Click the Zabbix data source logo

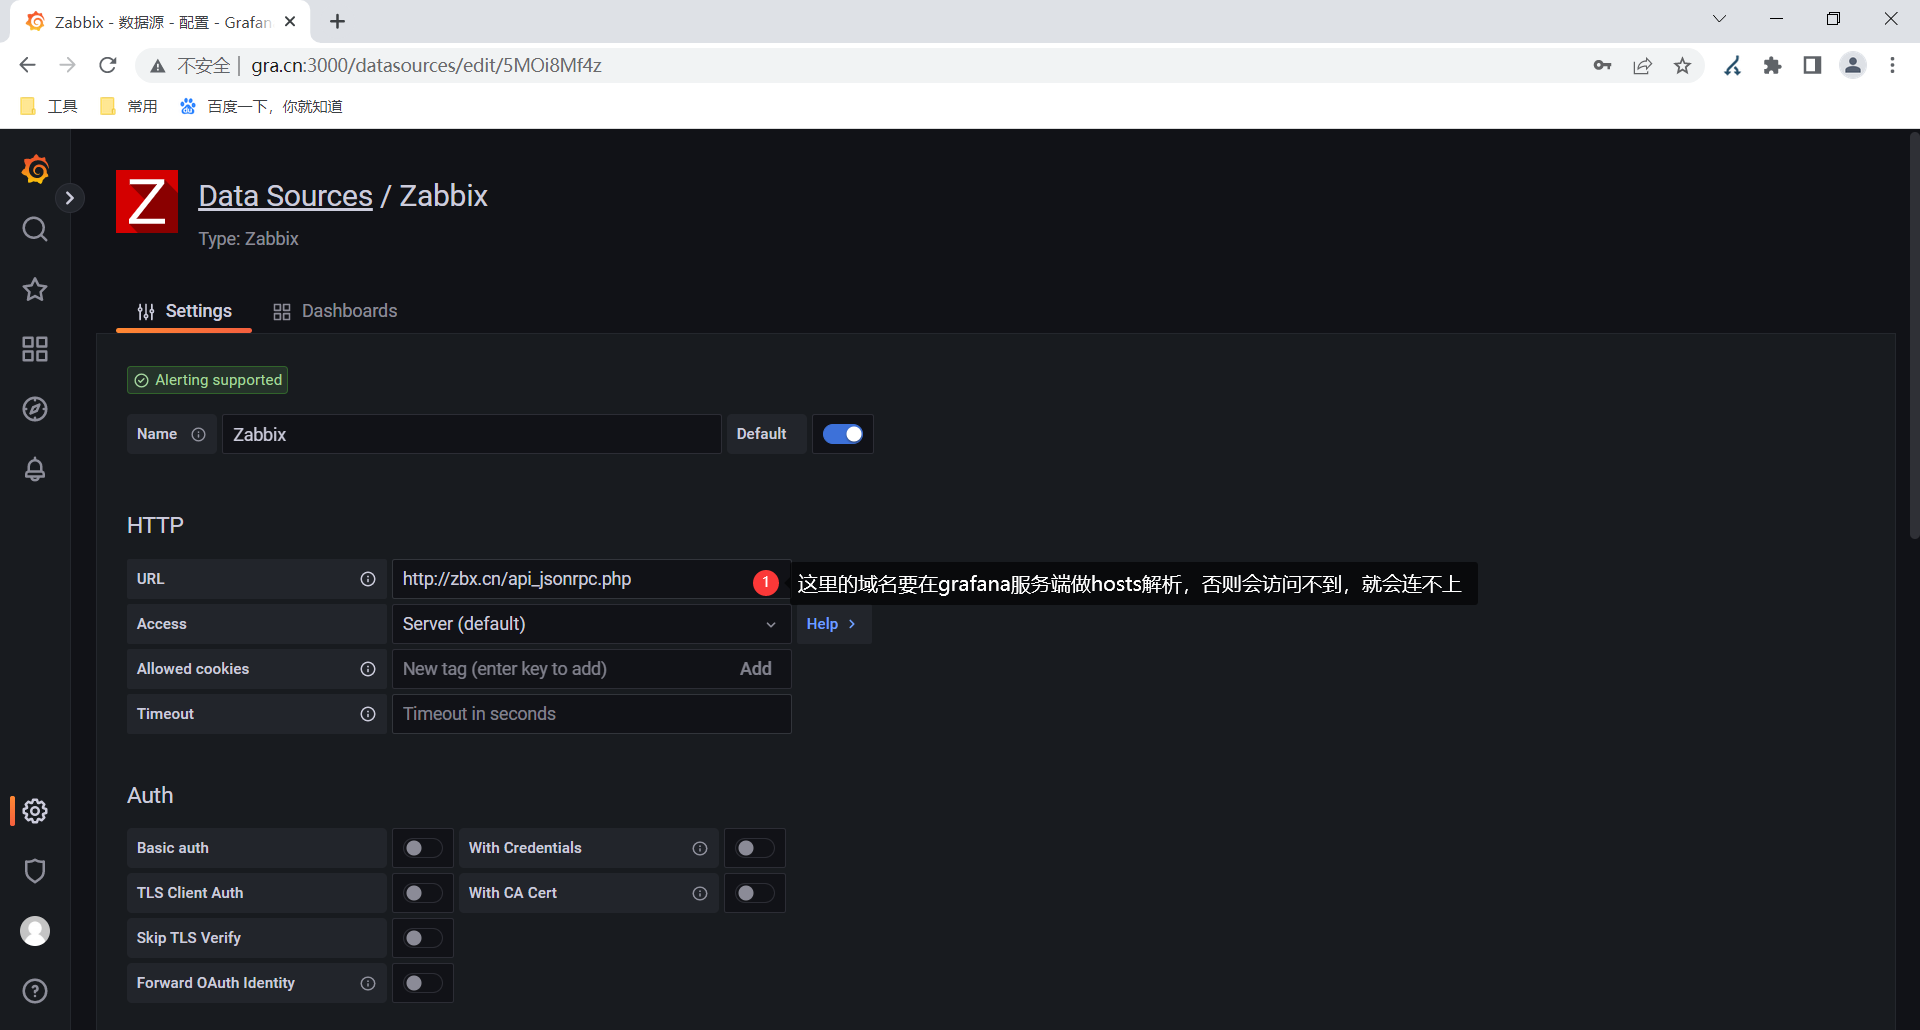coord(147,201)
